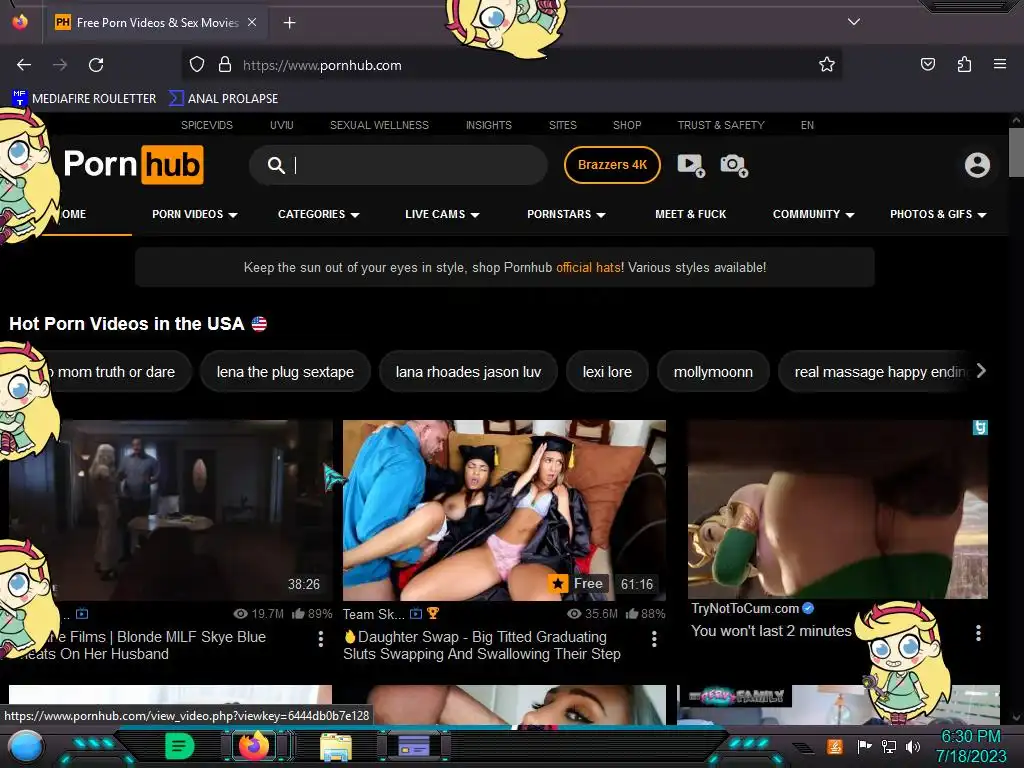
Task: Open the user account avatar icon
Action: [977, 165]
